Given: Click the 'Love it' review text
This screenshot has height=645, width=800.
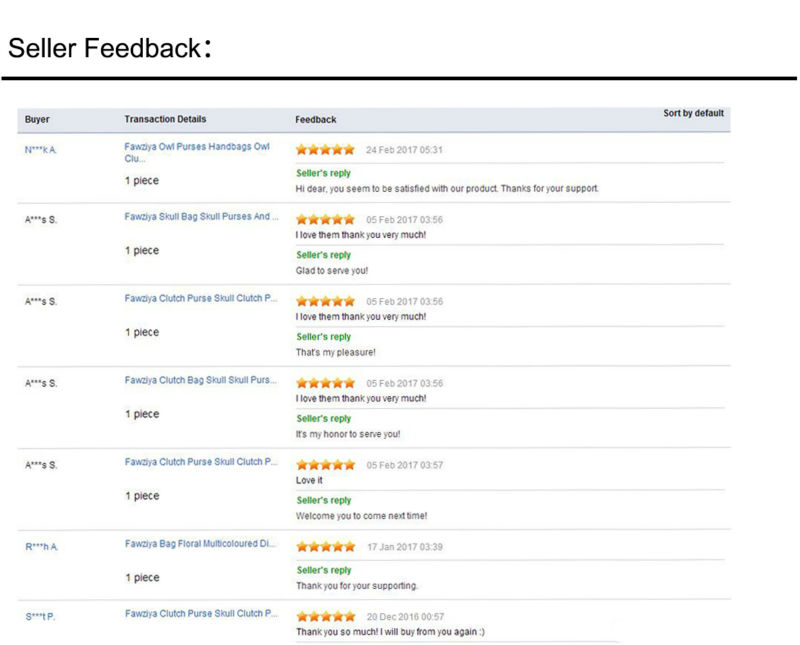Looking at the screenshot, I should (309, 481).
